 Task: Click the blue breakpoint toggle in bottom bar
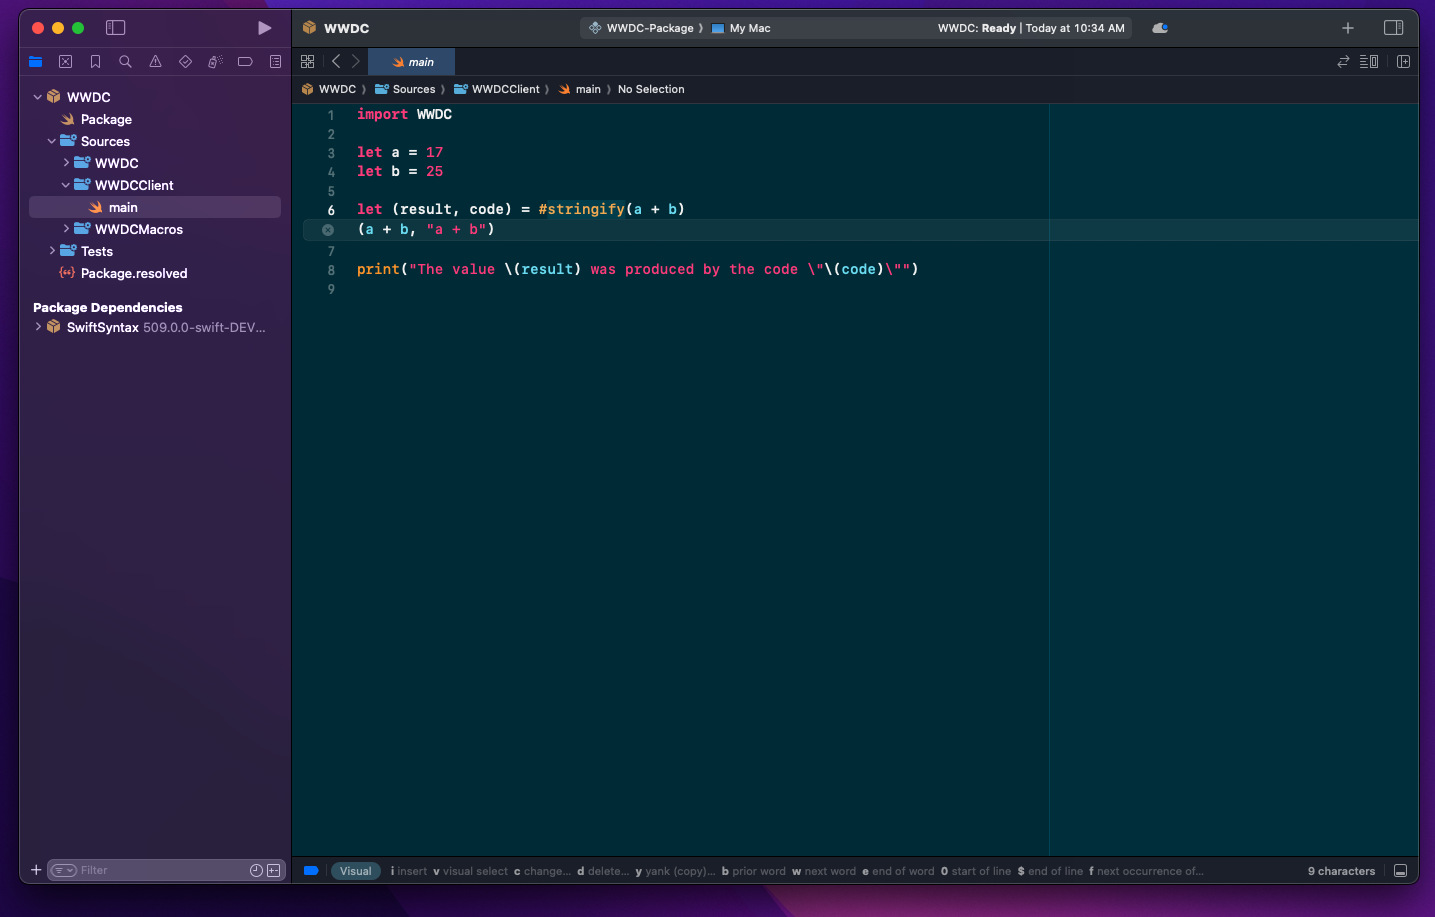[311, 871]
